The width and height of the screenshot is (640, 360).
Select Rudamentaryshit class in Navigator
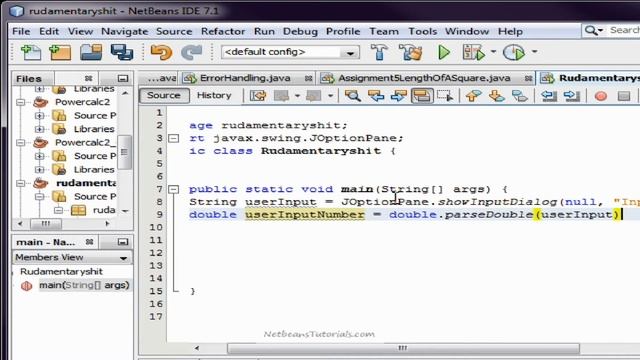point(61,272)
